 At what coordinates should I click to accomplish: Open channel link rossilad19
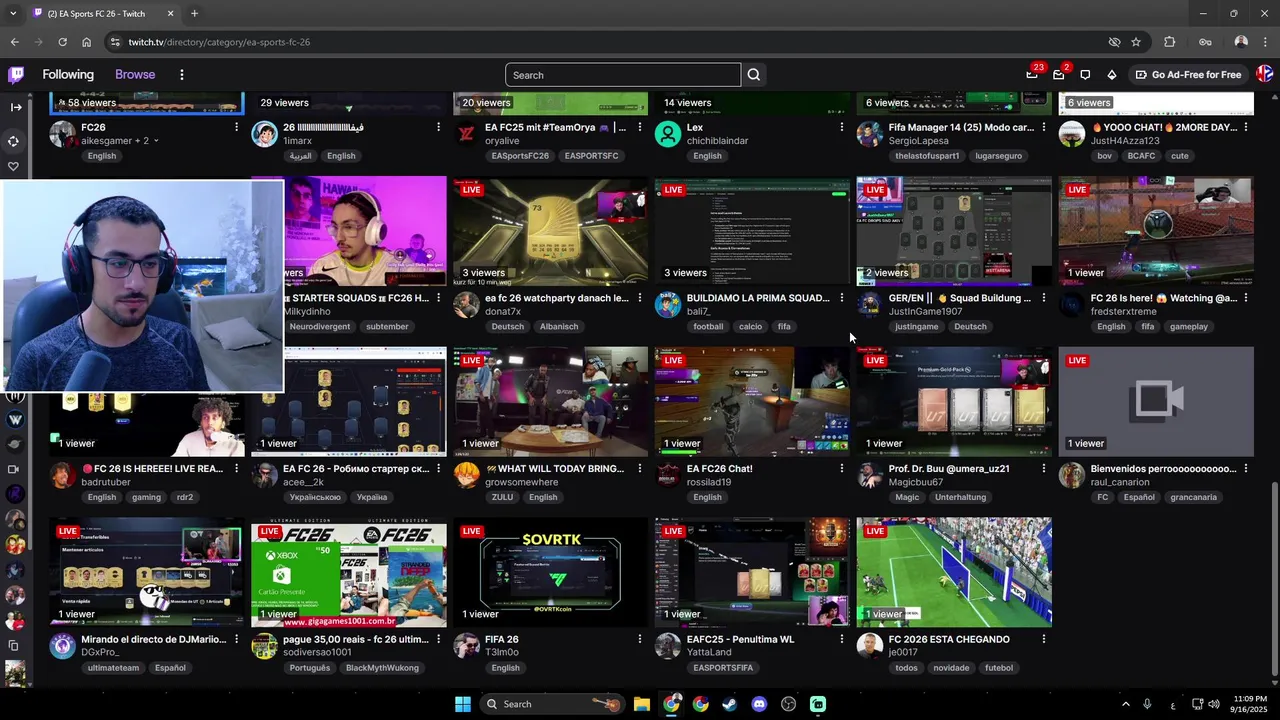point(709,482)
